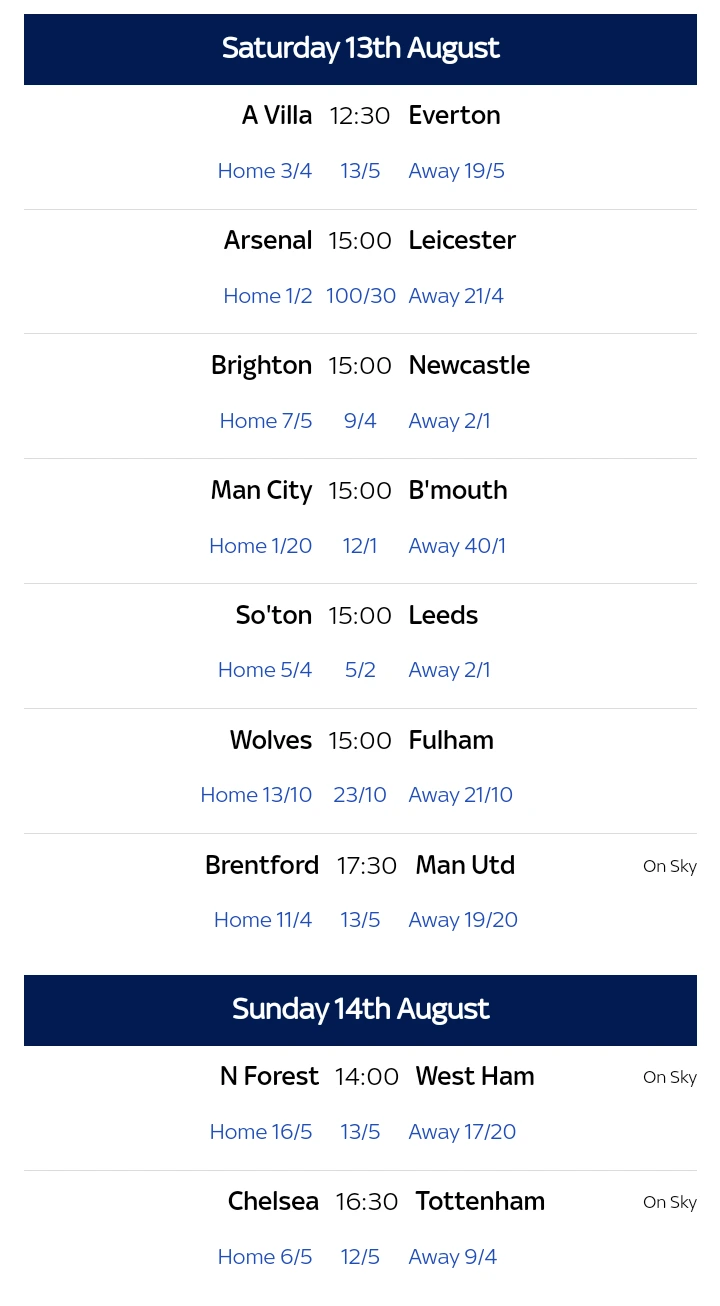Choose the 100/30 draw odds
This screenshot has width=720, height=1306.
(x=361, y=296)
